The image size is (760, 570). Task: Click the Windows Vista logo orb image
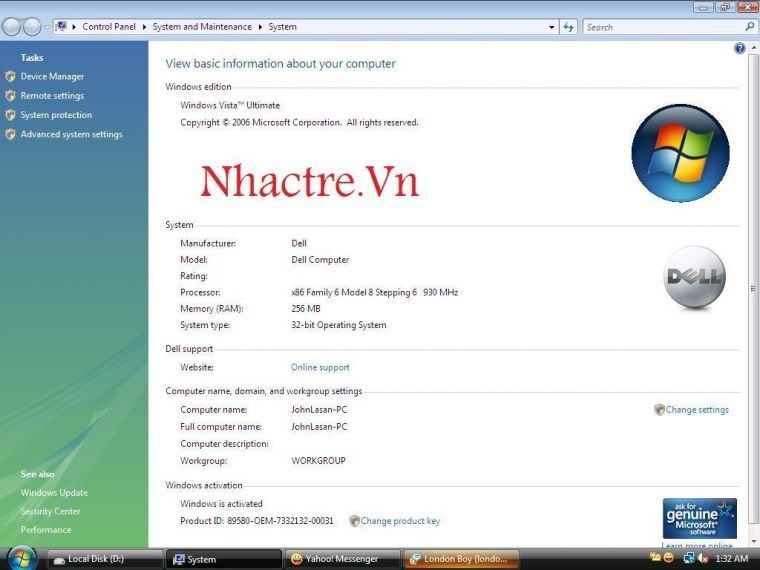(x=681, y=153)
